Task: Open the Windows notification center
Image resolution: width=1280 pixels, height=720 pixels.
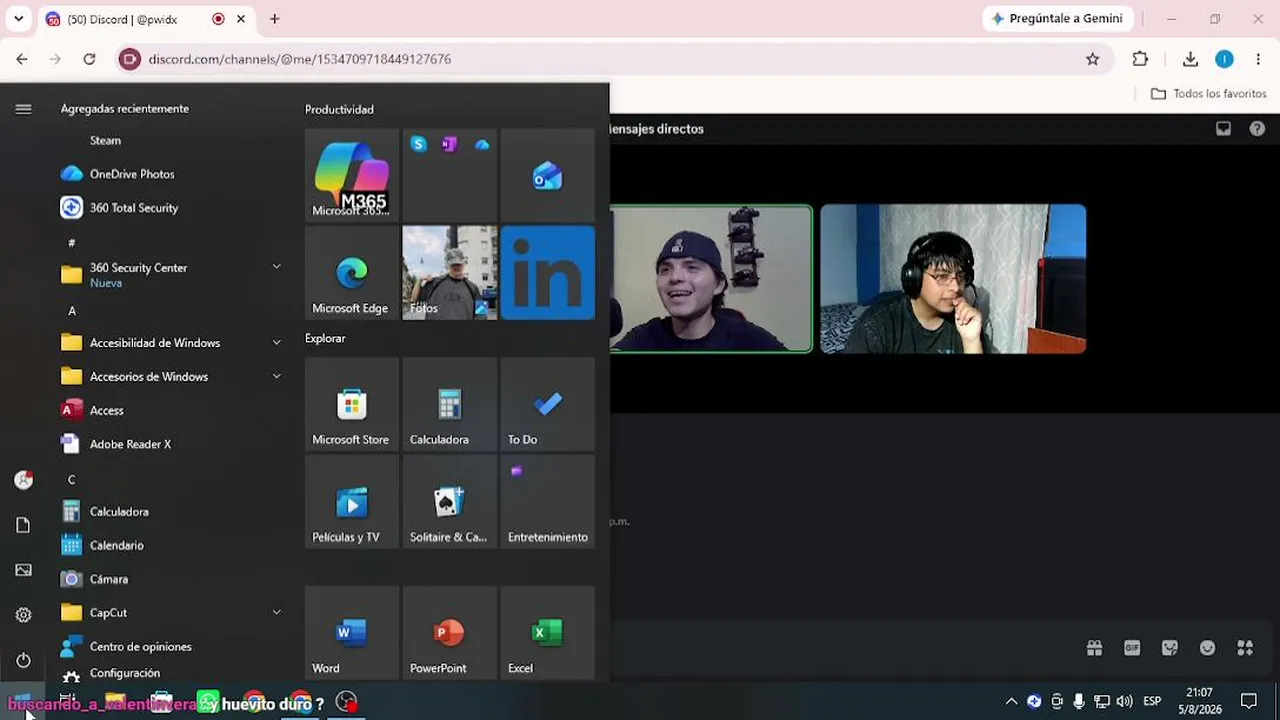Action: pyautogui.click(x=1248, y=702)
